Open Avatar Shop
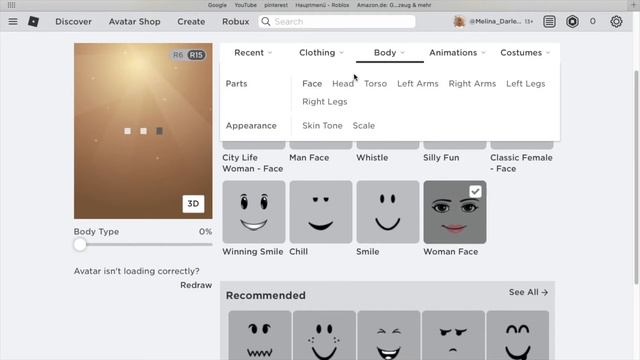 point(134,21)
